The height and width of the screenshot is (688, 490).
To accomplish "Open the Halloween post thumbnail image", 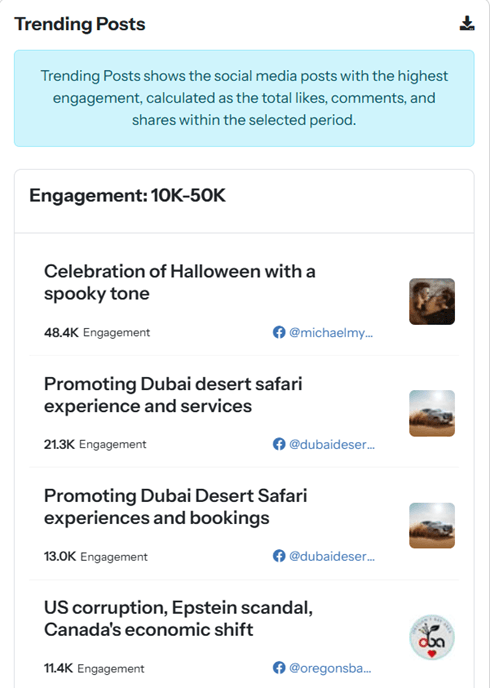I will coord(432,301).
